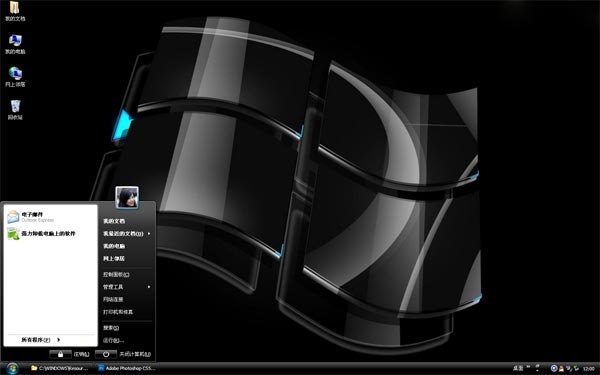Click the power icon Turn Off Computer button

click(106, 354)
